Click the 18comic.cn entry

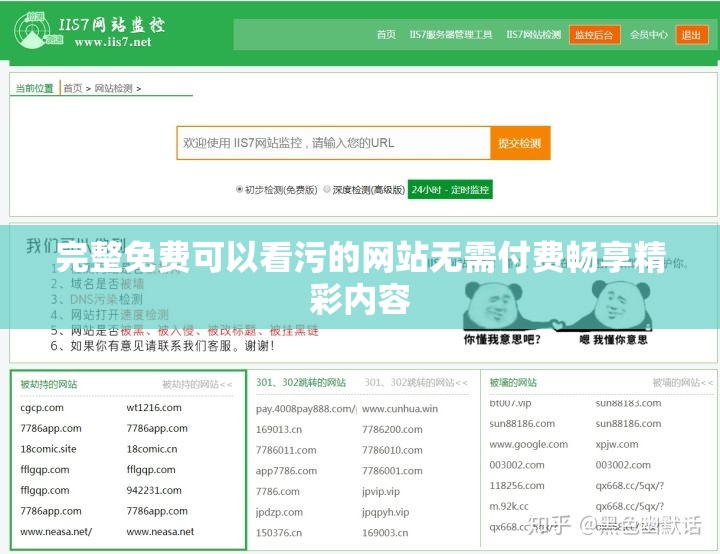coord(152,449)
